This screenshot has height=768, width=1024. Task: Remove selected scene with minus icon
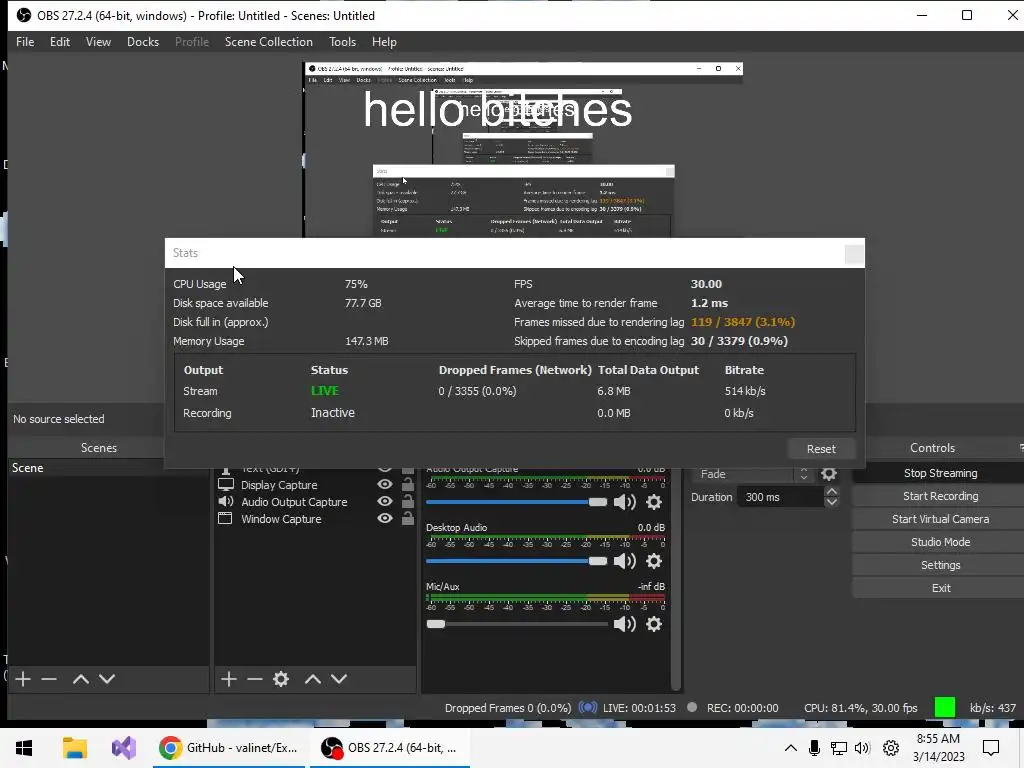pos(49,679)
